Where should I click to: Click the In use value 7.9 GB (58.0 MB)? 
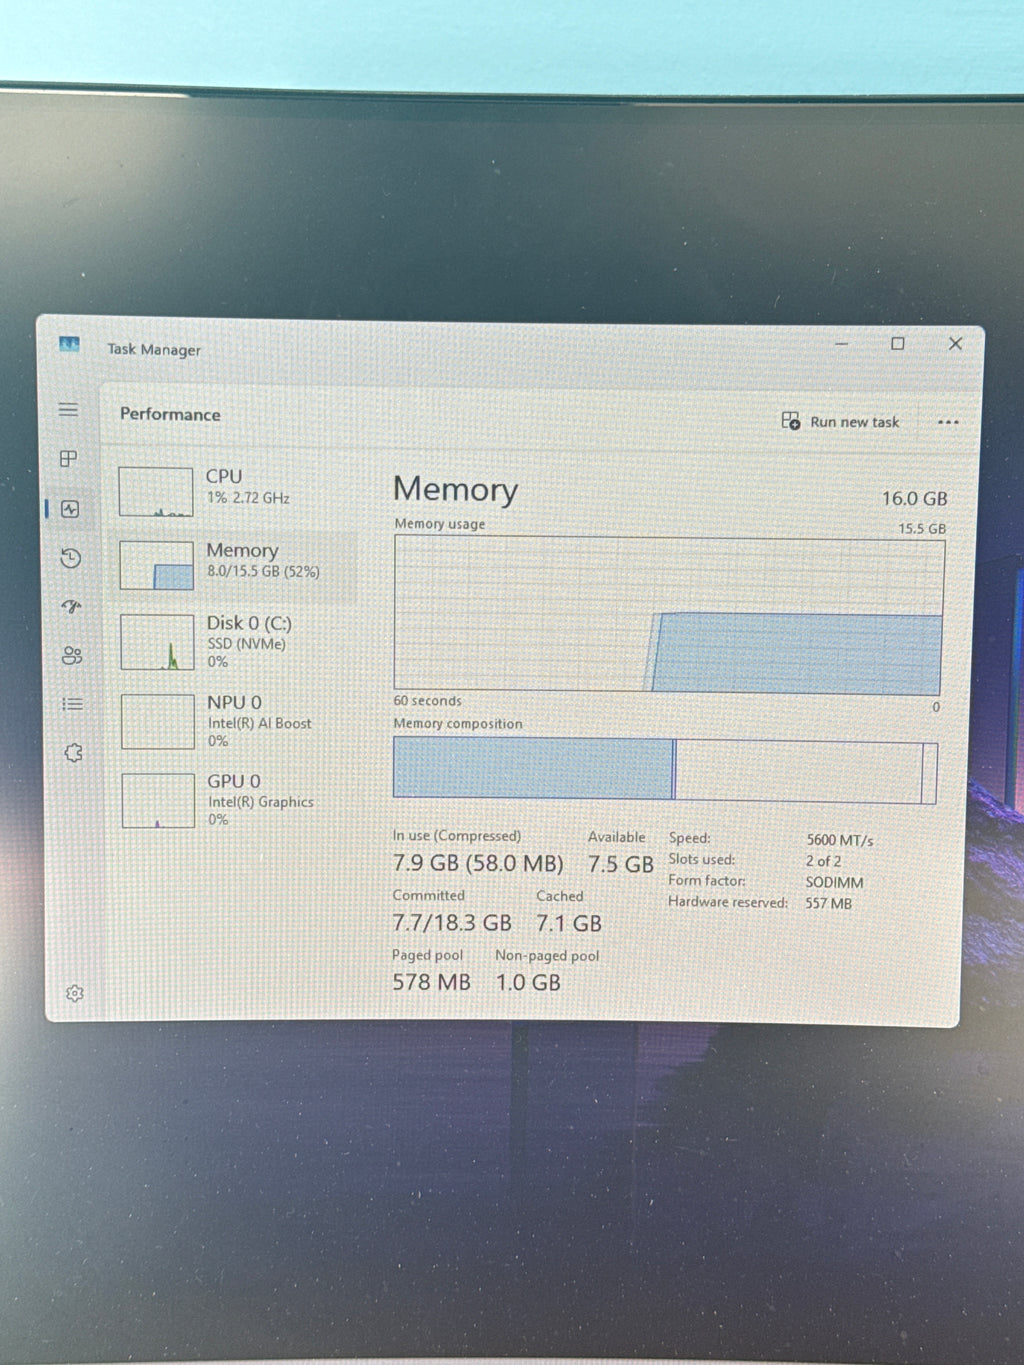coord(478,864)
